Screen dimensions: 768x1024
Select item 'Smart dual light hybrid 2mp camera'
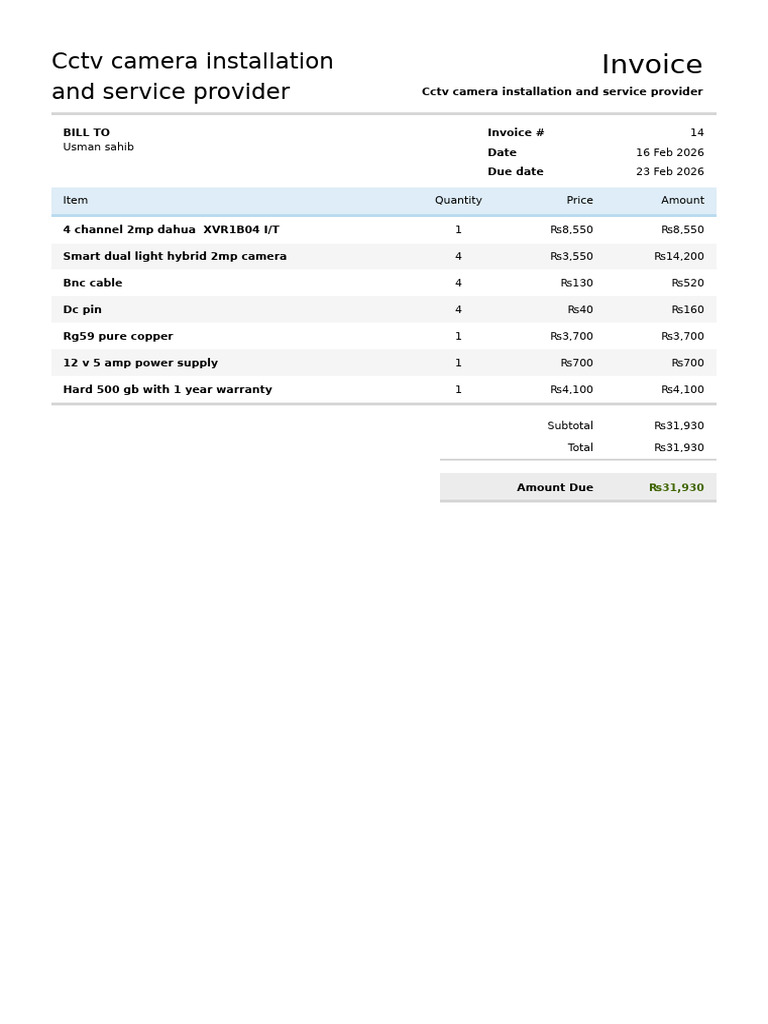tap(174, 256)
